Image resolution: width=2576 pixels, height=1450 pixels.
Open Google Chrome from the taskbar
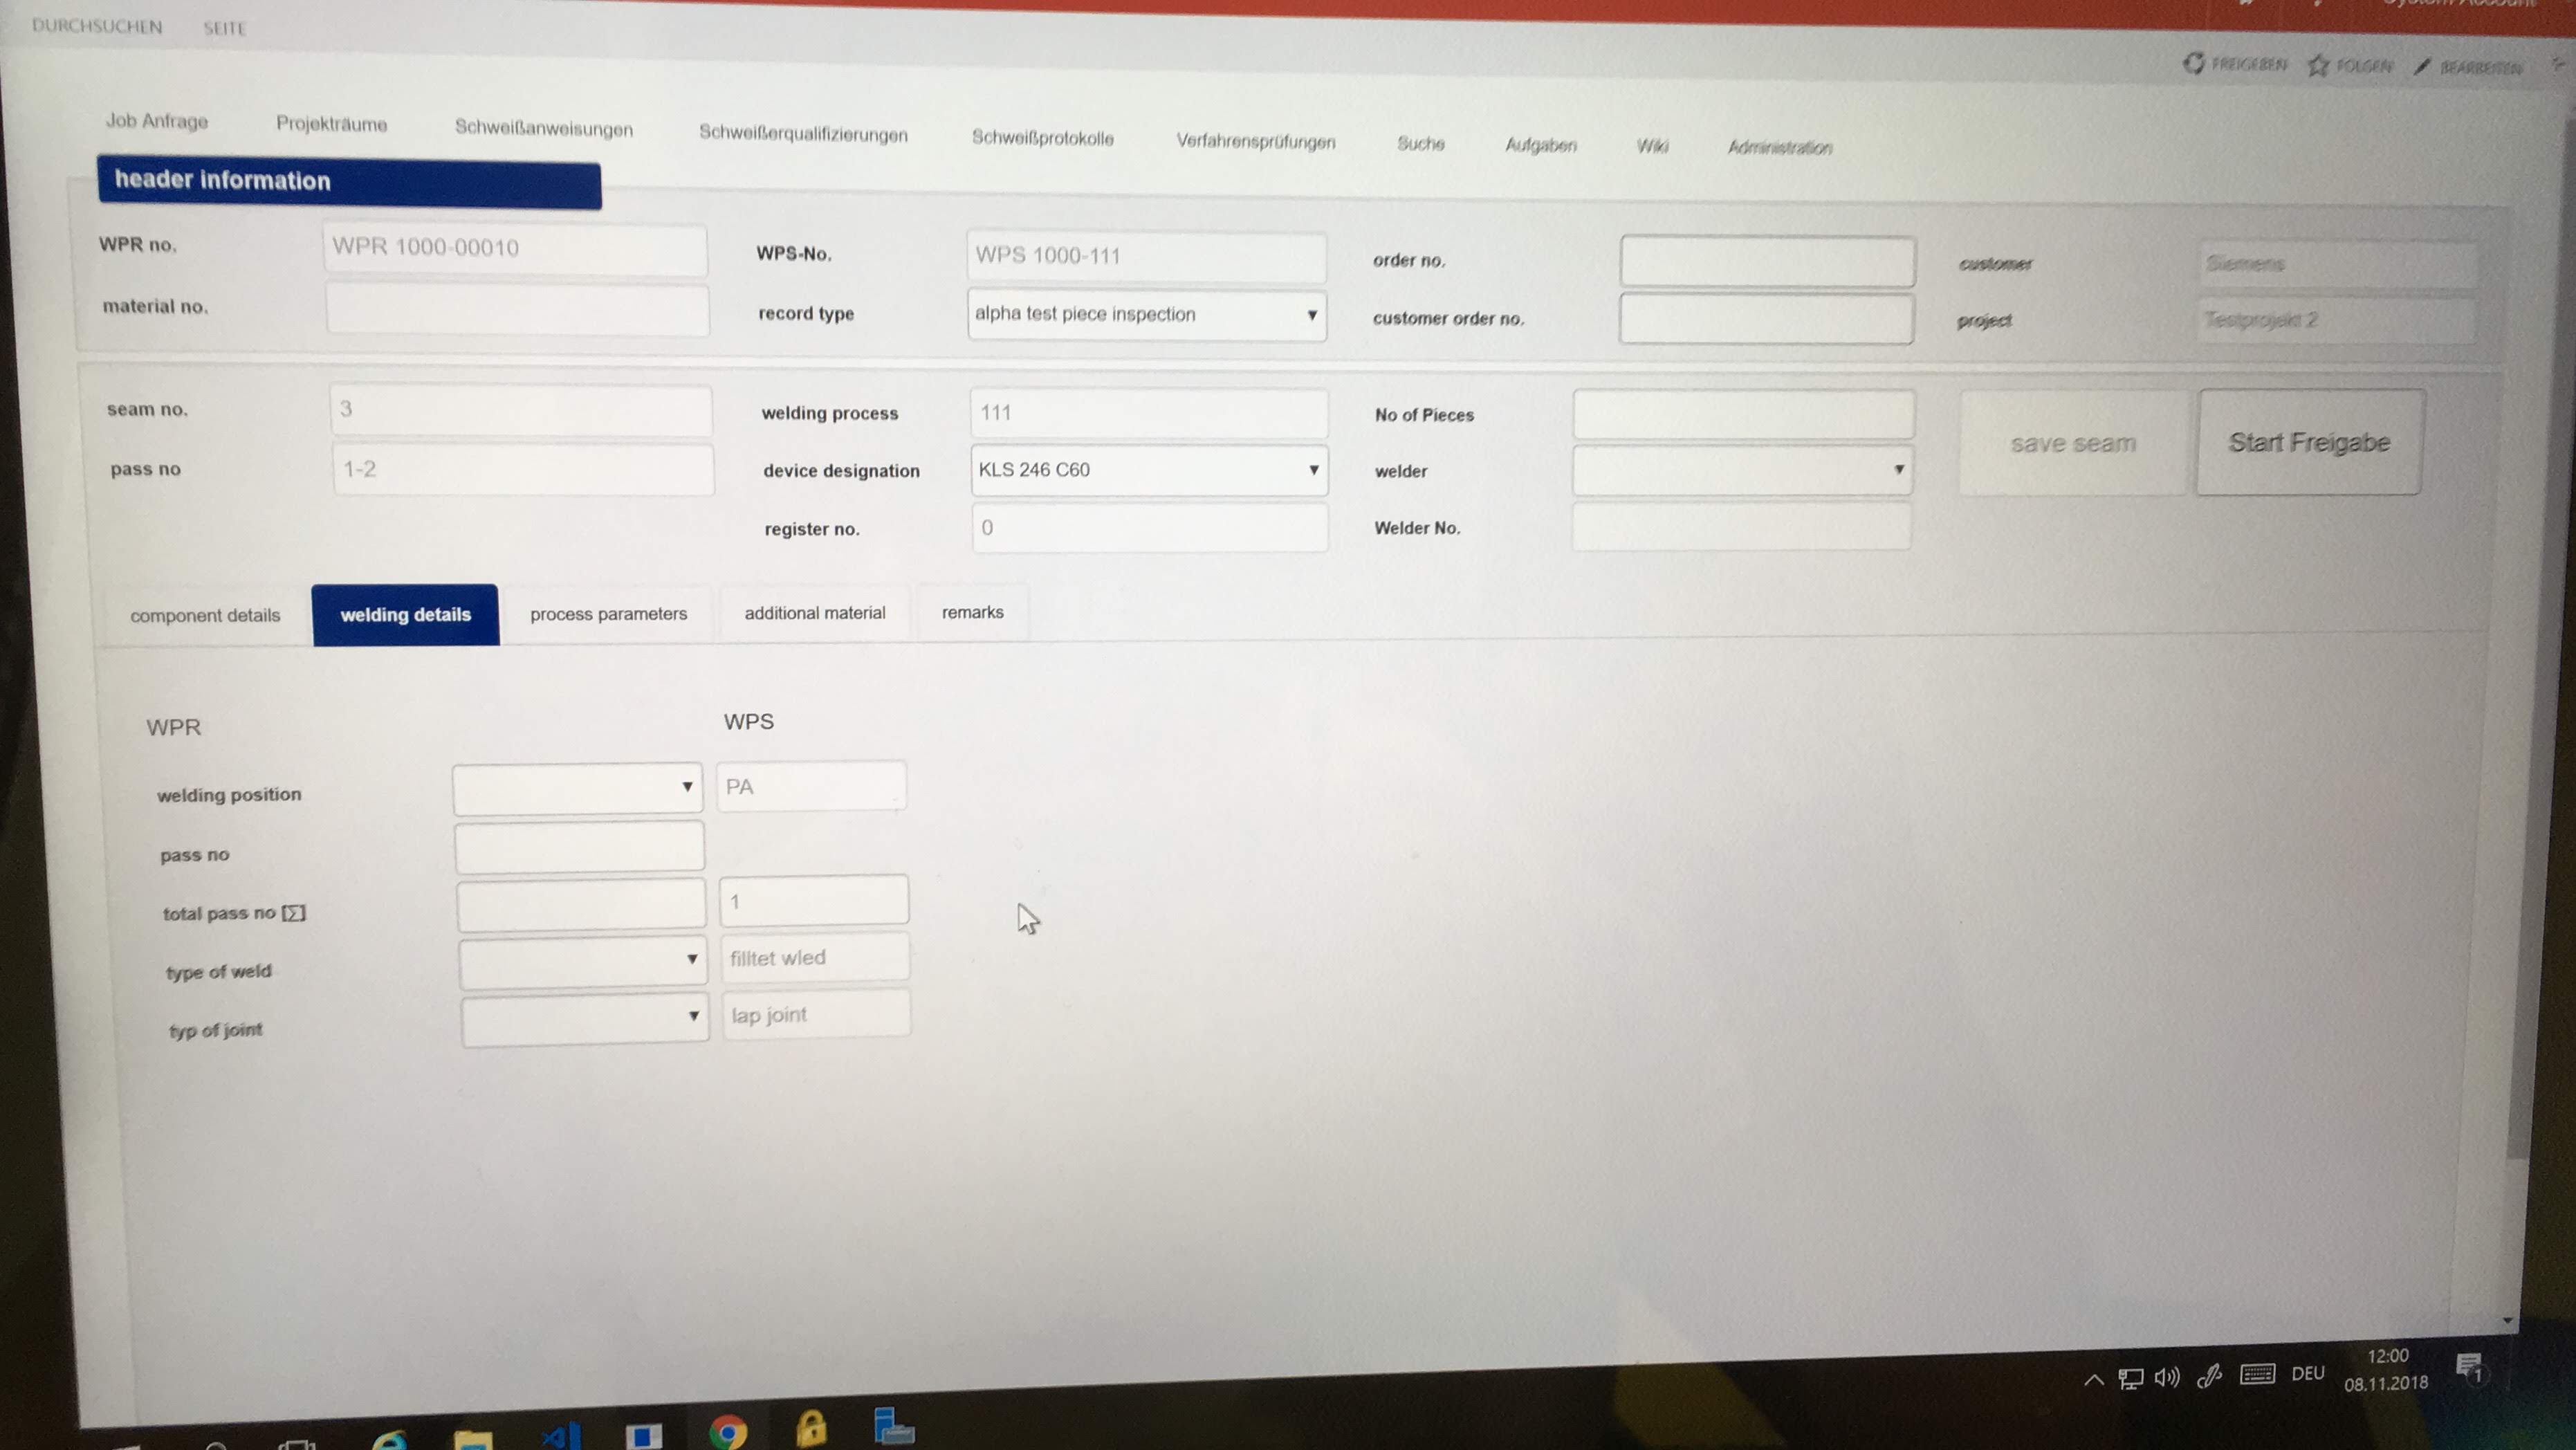pyautogui.click(x=728, y=1432)
